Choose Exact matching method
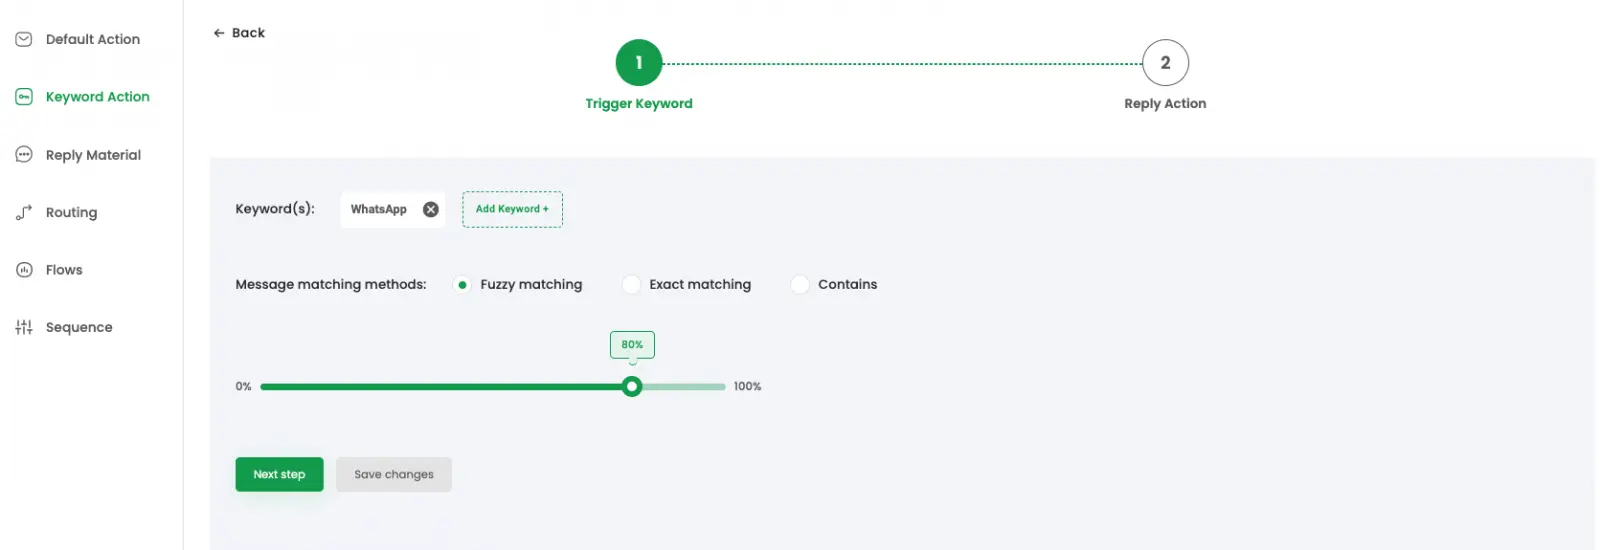This screenshot has height=550, width=1600. [631, 285]
